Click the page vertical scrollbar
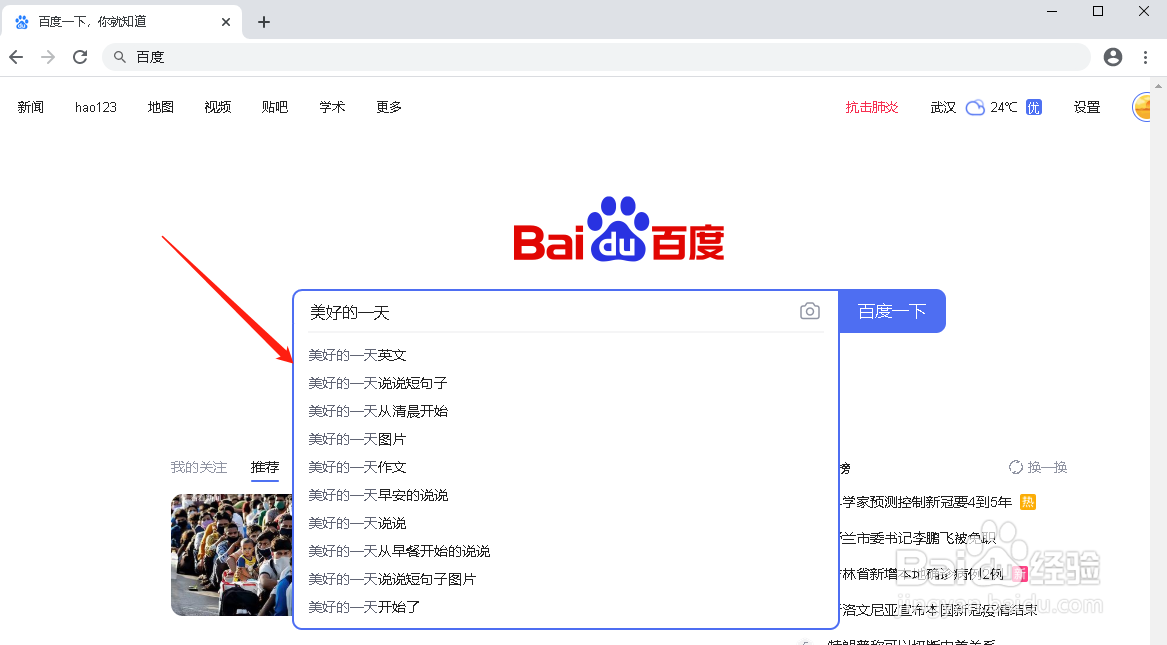 click(x=1158, y=361)
